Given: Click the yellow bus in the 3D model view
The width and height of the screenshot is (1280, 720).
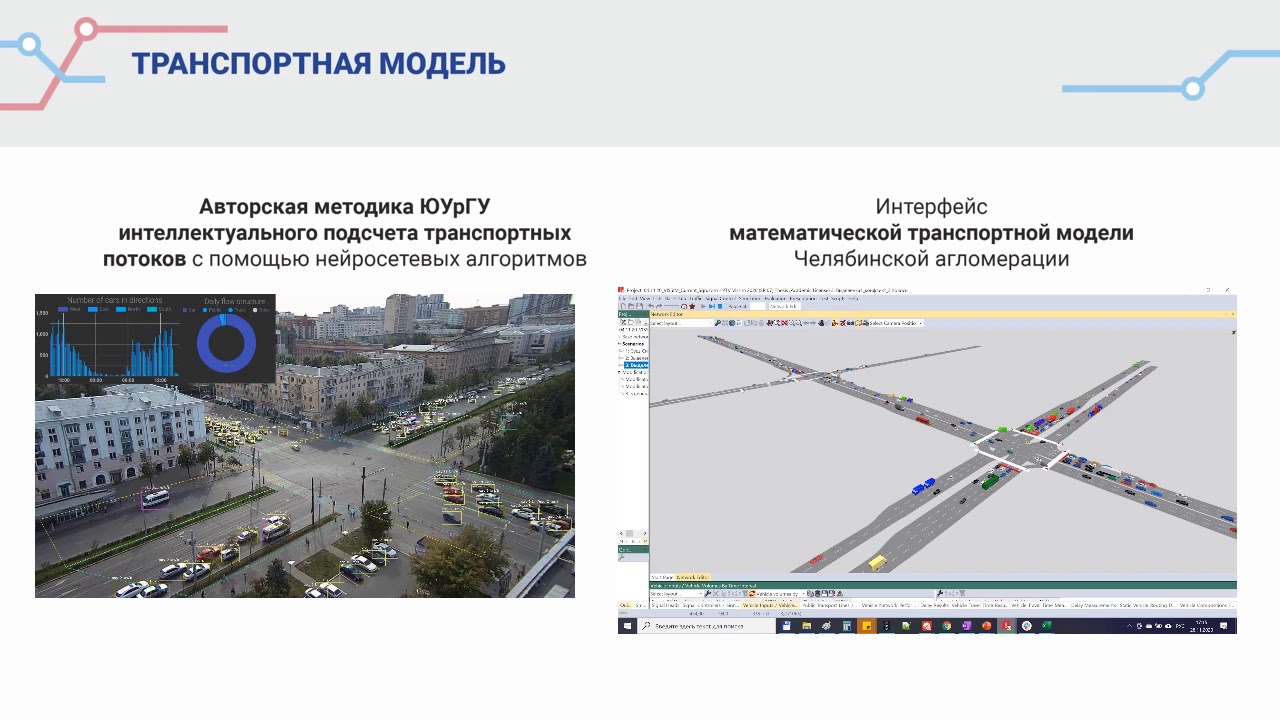Looking at the screenshot, I should tap(877, 562).
